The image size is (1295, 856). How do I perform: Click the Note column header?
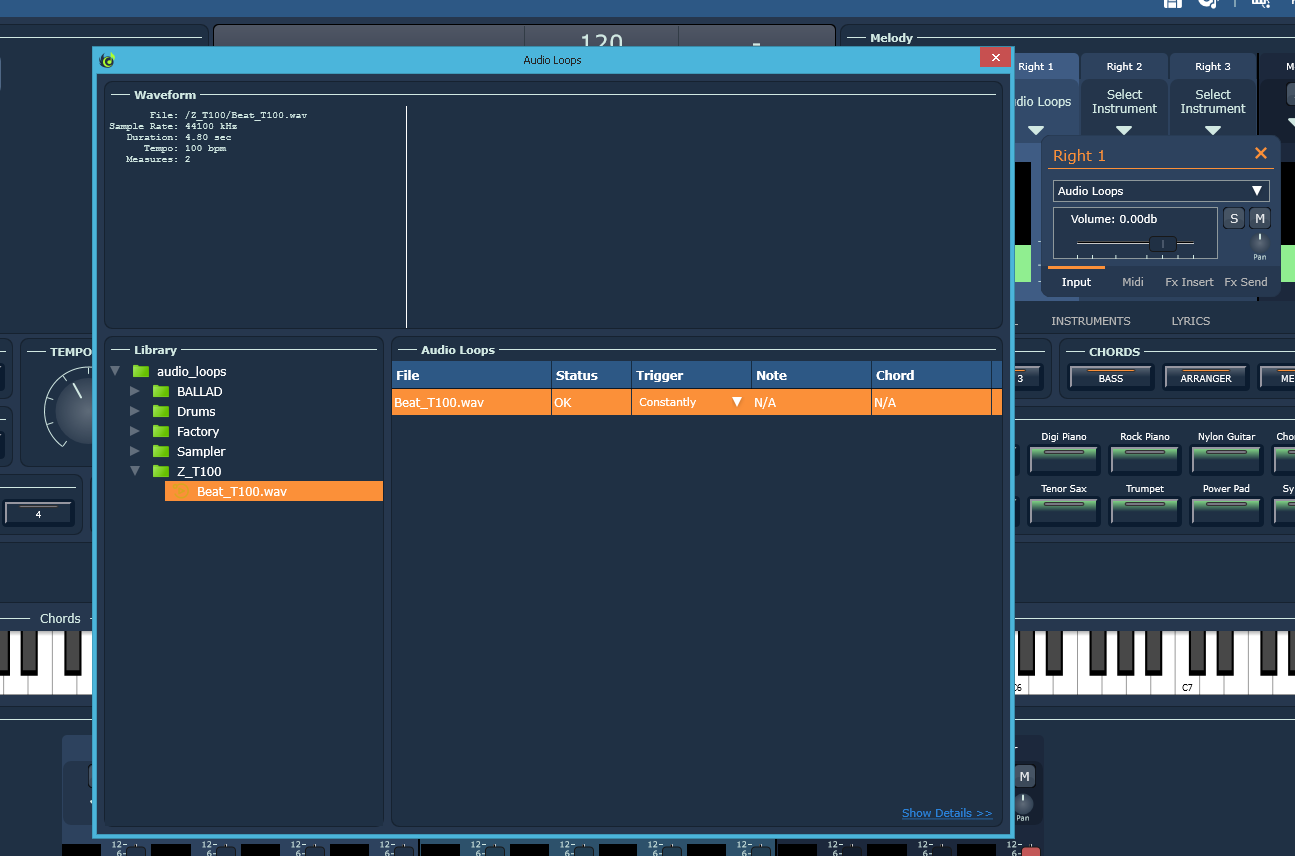coord(811,375)
